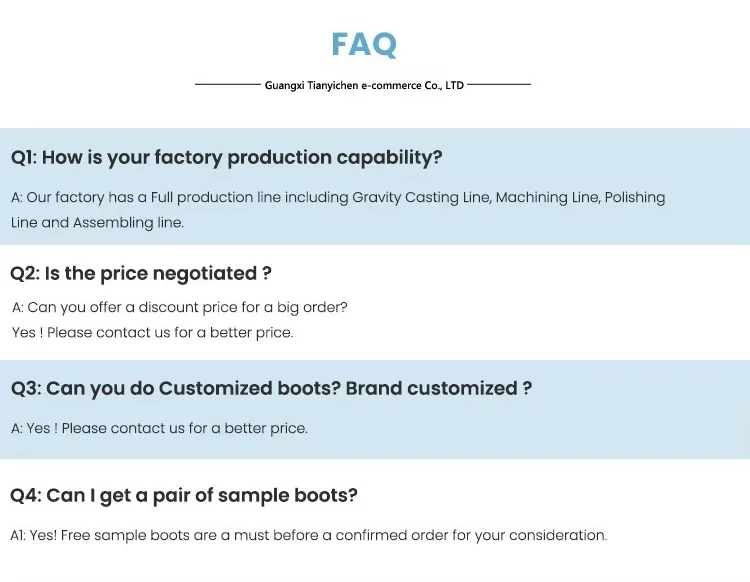Expand Q4 about a pair of sample boots

(184, 495)
